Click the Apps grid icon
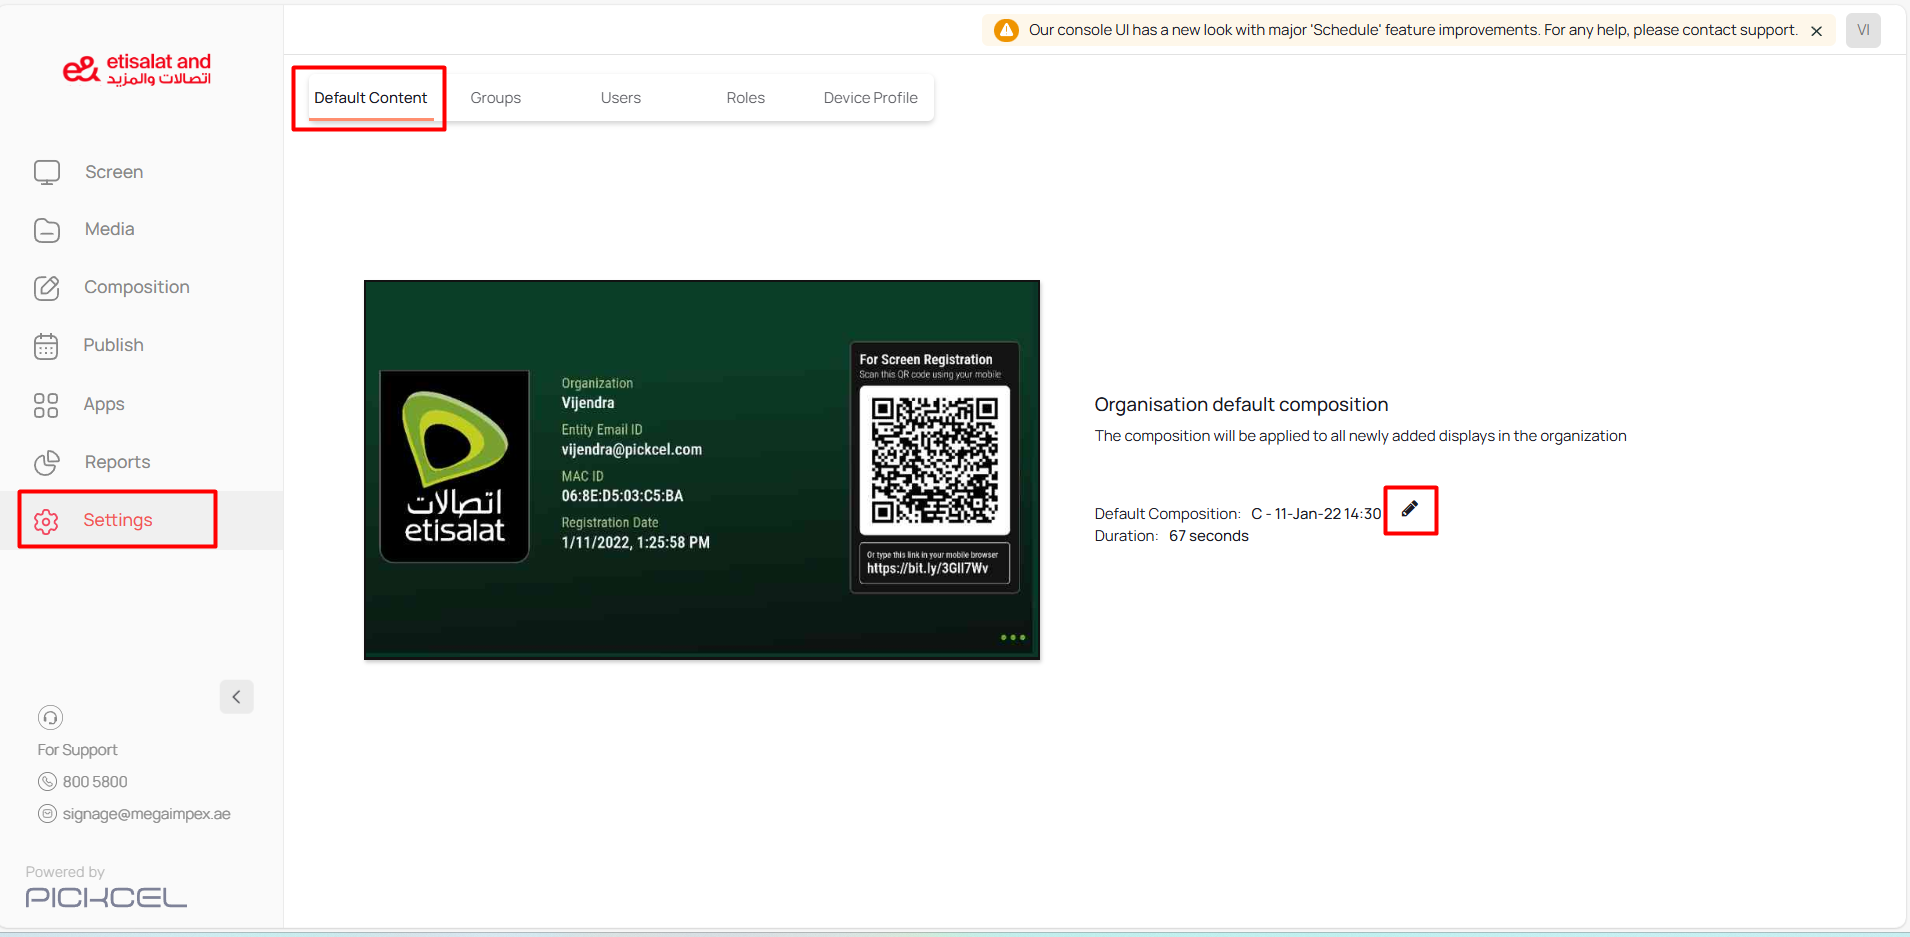Image resolution: width=1910 pixels, height=937 pixels. pos(46,405)
